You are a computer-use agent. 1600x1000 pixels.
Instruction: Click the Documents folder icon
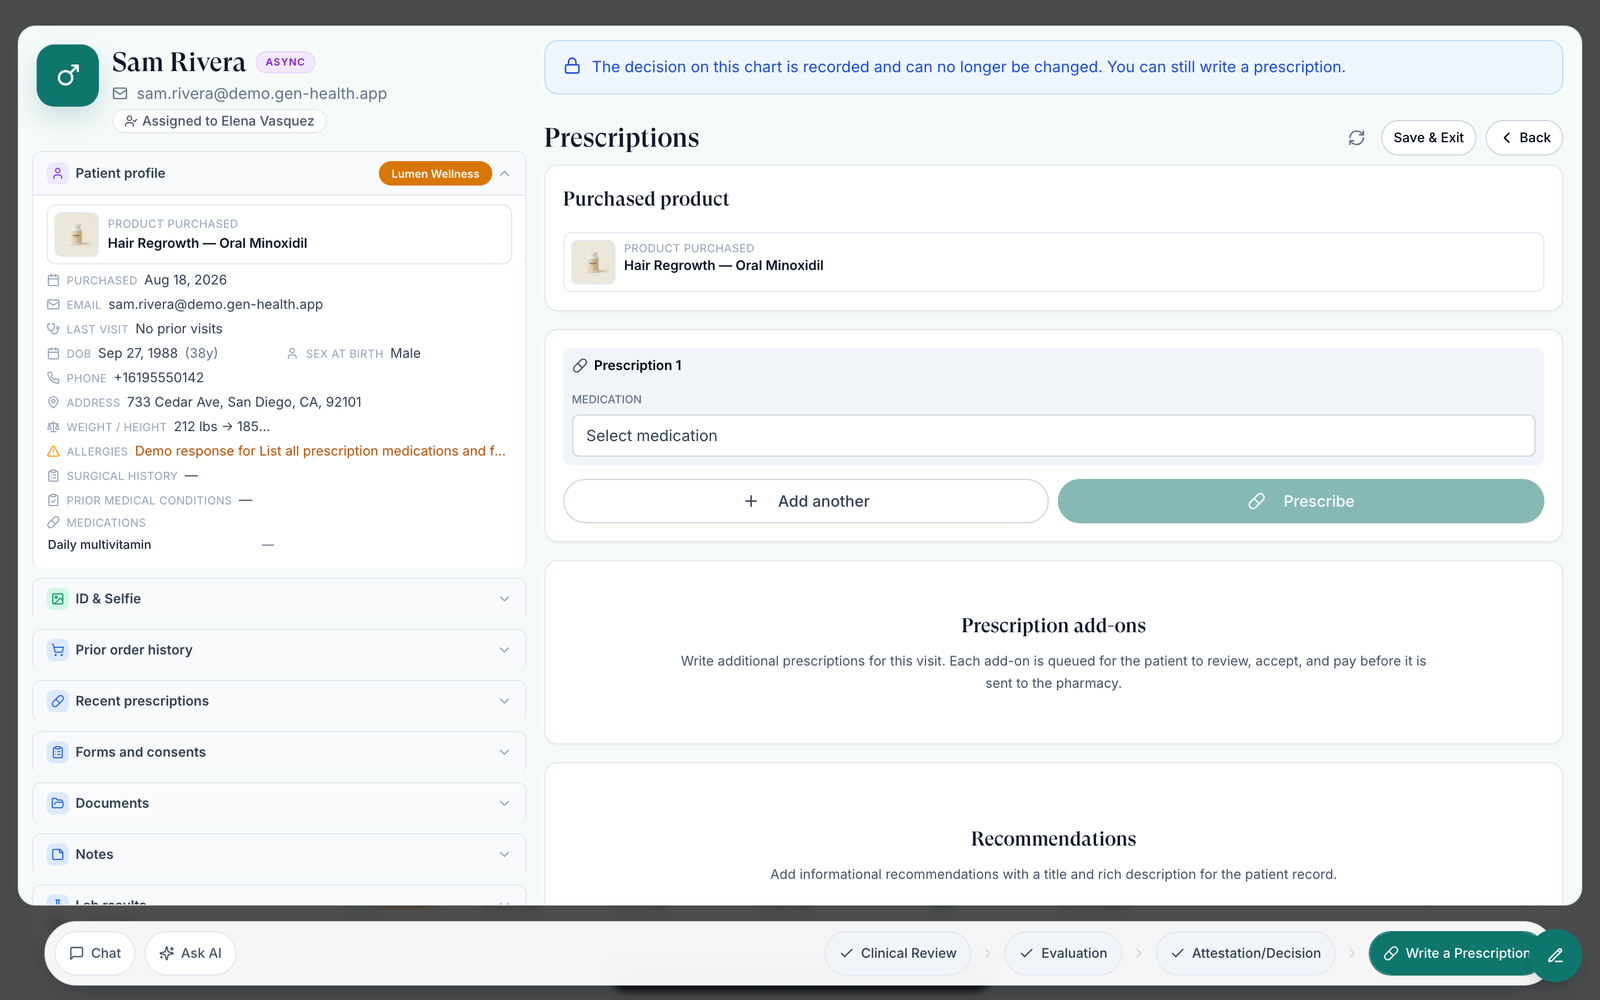[58, 803]
